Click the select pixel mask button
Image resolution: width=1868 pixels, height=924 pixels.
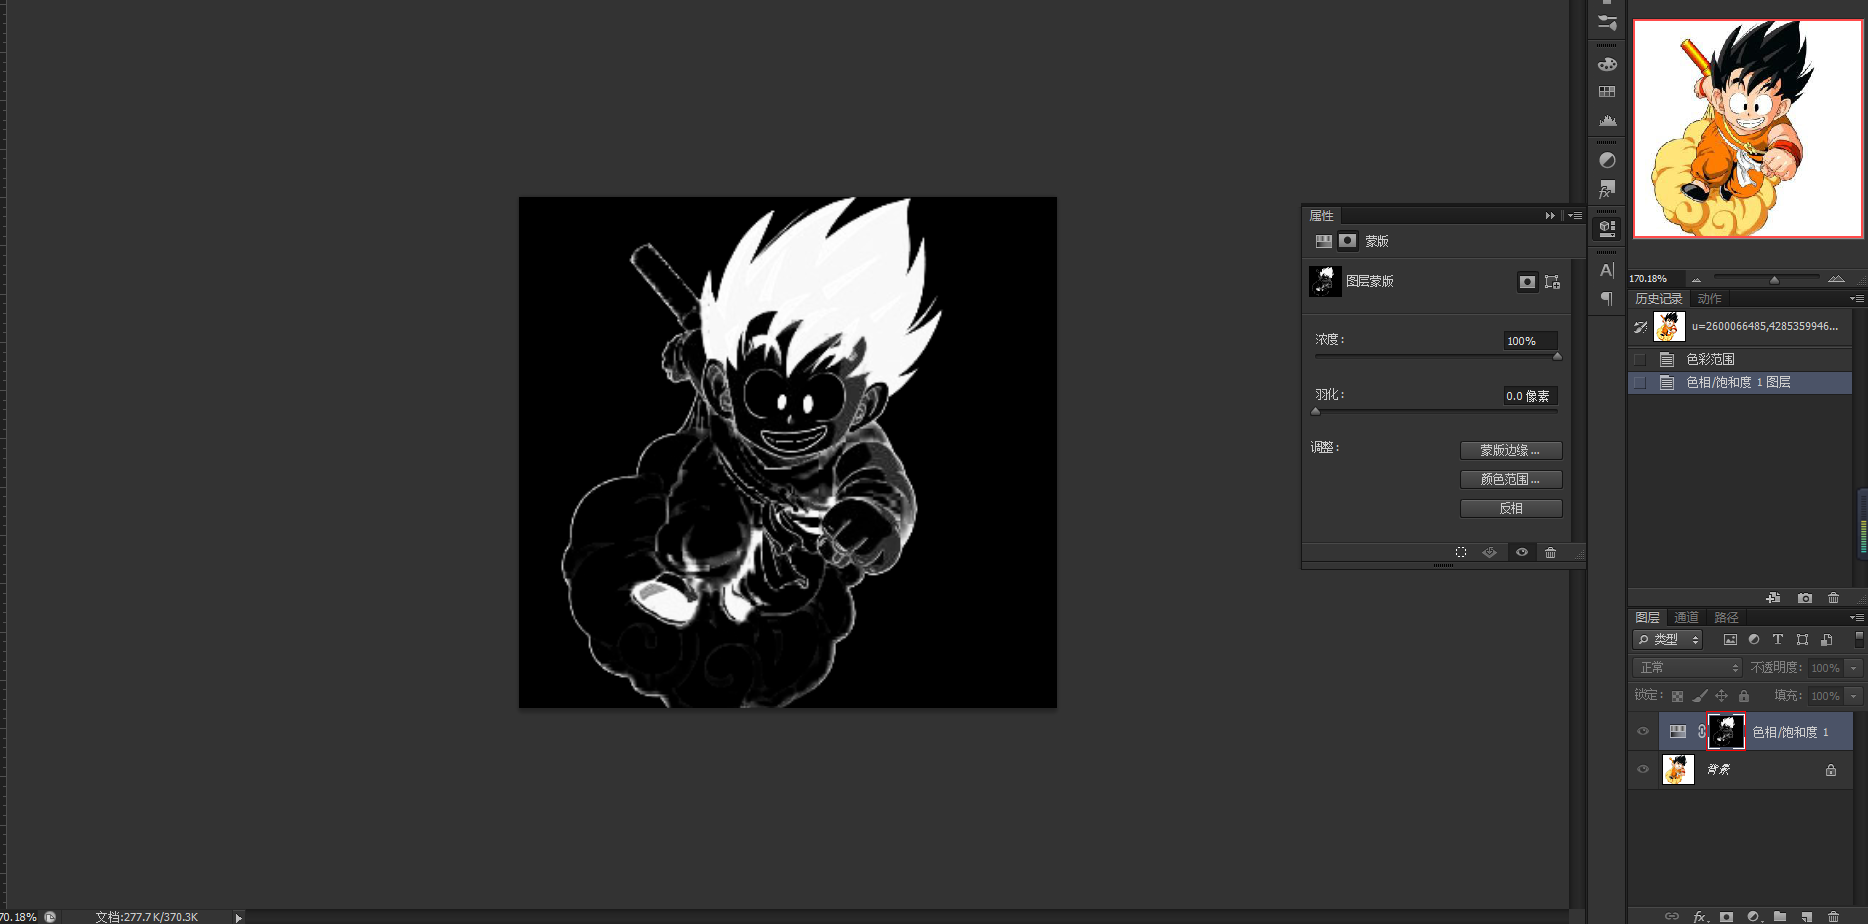coord(1527,282)
